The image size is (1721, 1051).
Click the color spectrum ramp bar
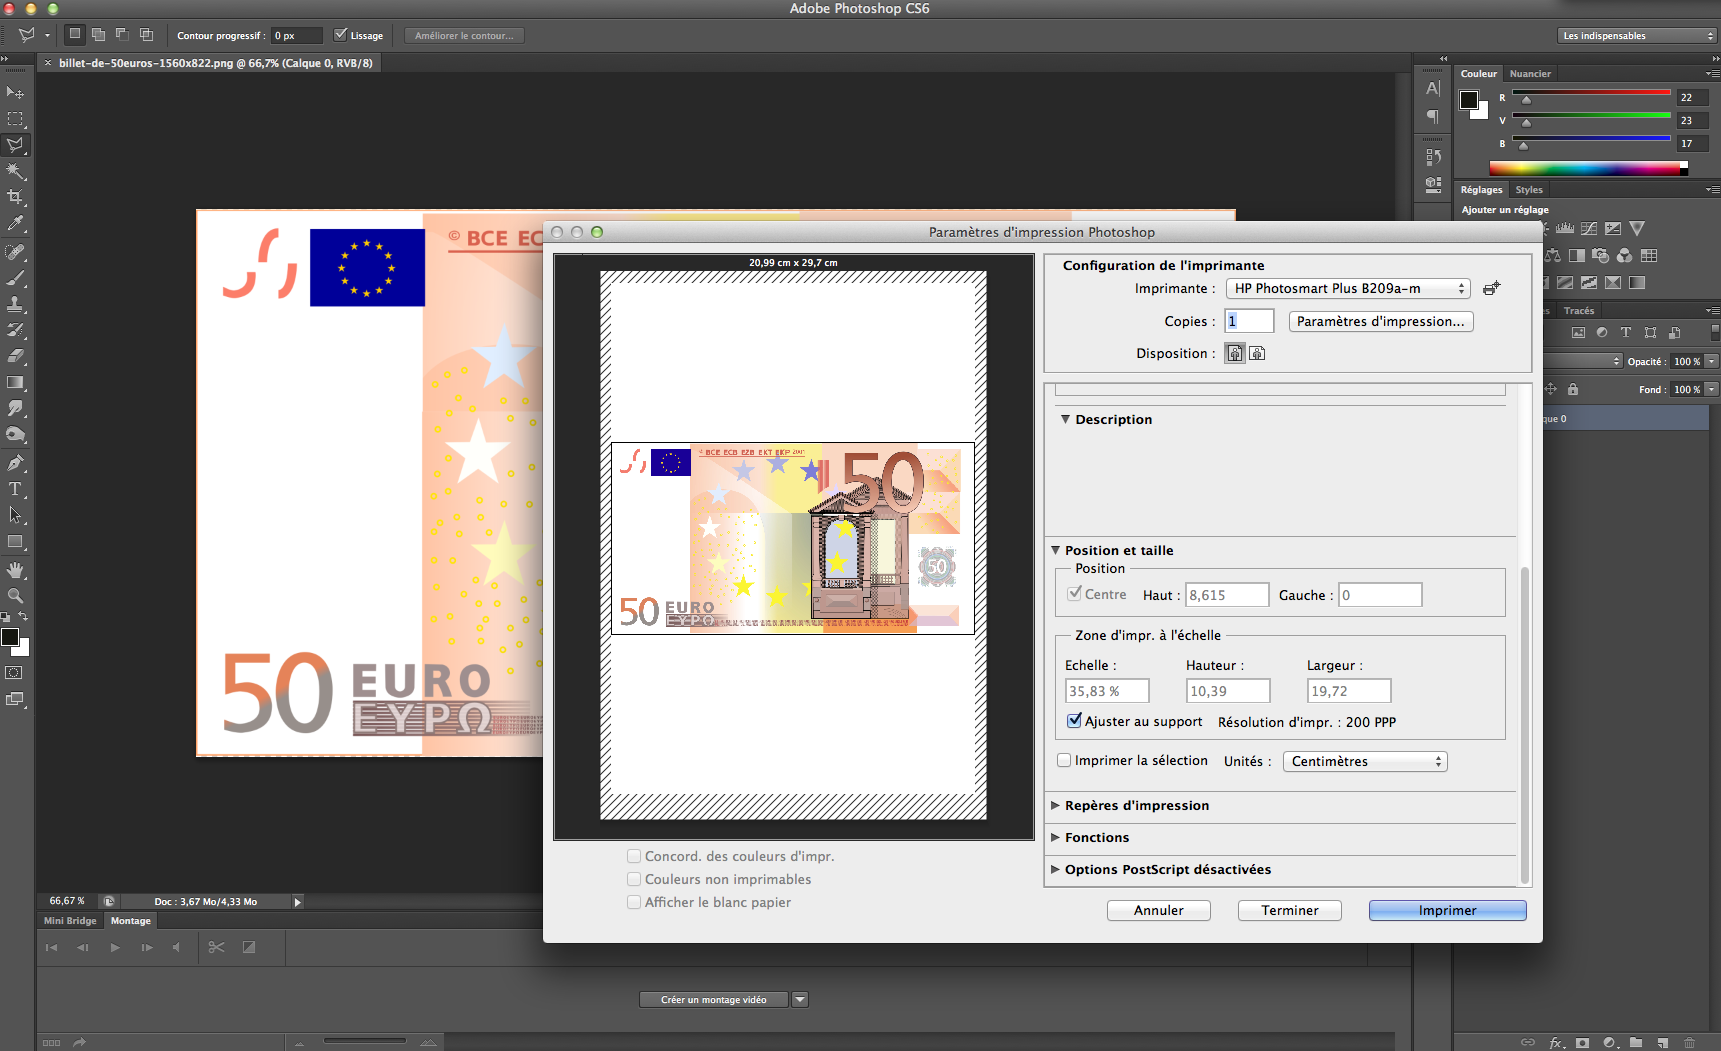pyautogui.click(x=1587, y=168)
